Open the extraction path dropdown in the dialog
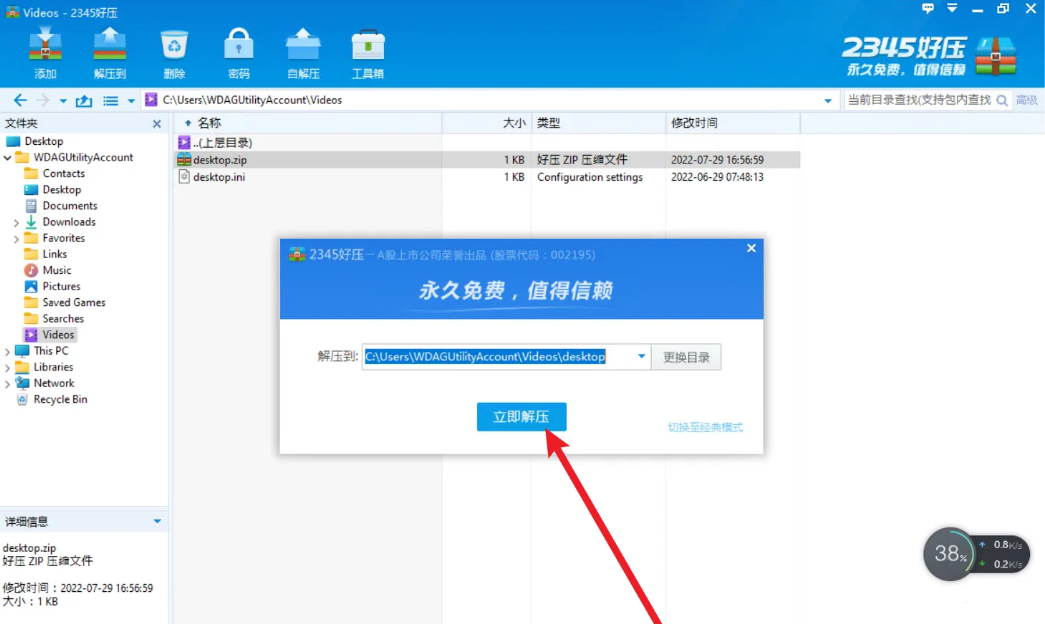The image size is (1045, 624). [x=641, y=356]
